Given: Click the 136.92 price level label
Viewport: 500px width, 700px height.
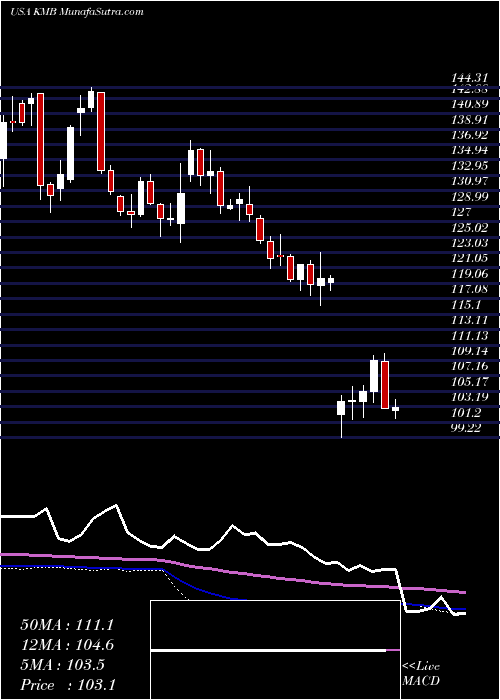Looking at the screenshot, I should coord(472,134).
